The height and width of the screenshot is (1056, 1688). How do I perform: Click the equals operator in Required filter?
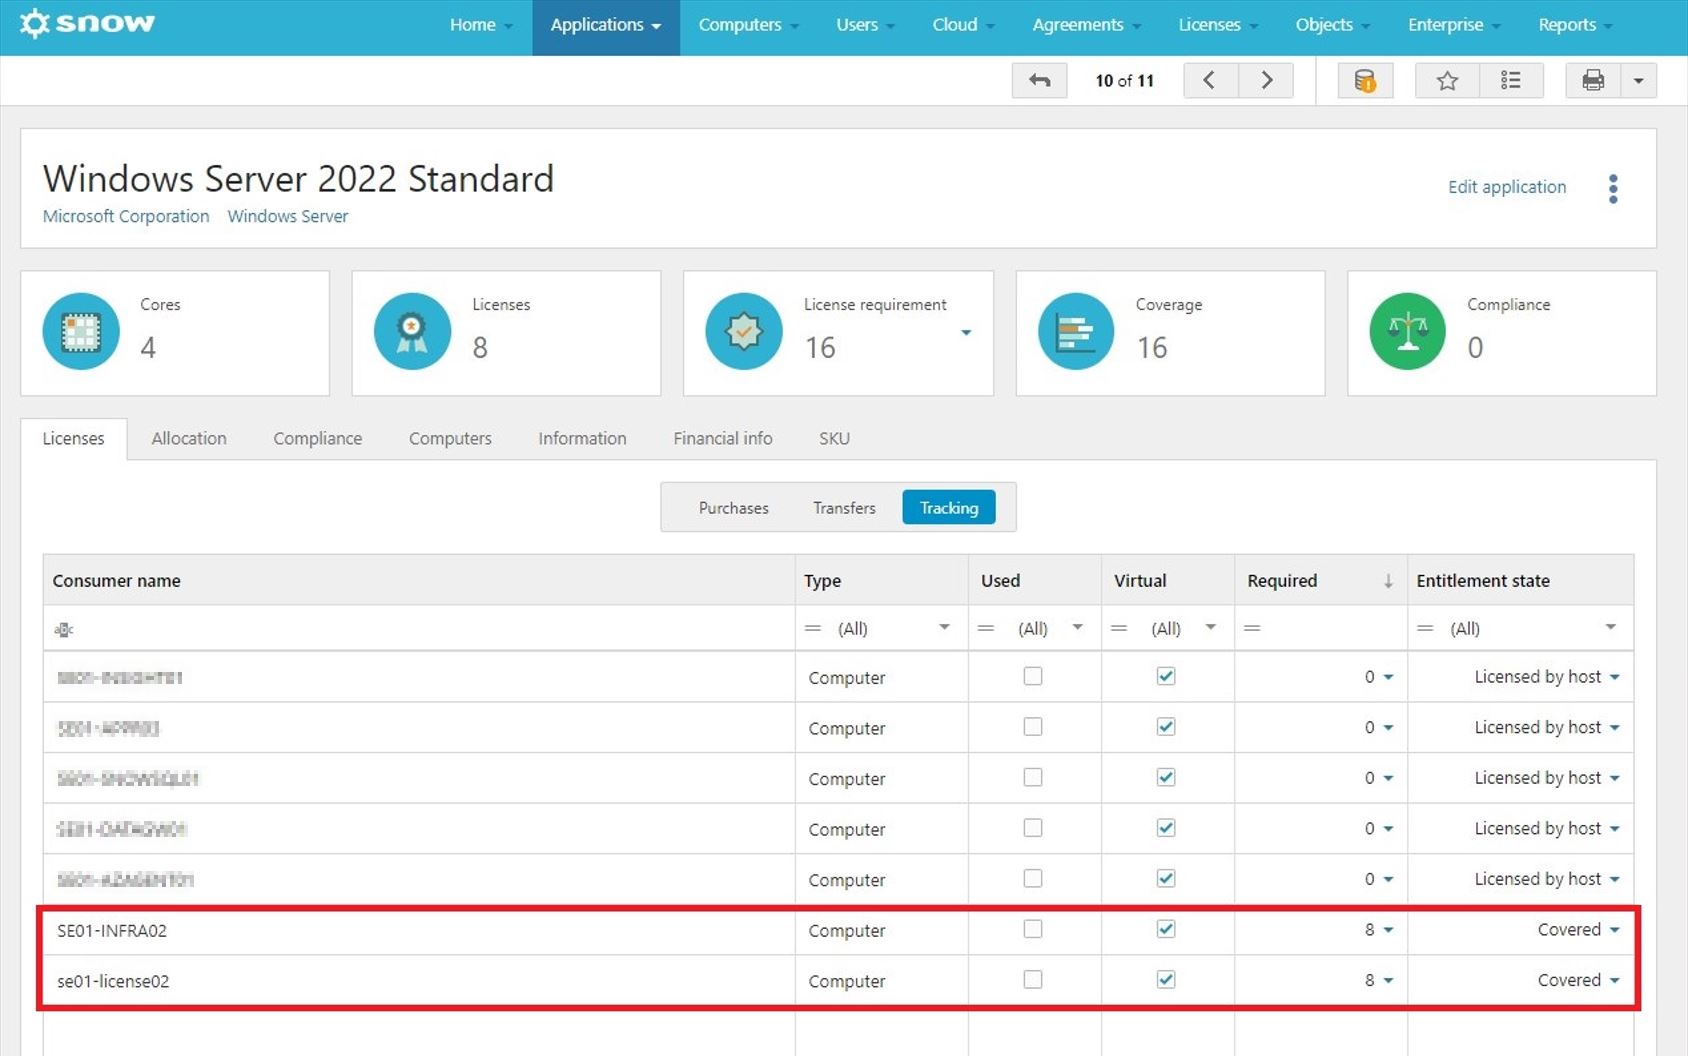click(1252, 628)
